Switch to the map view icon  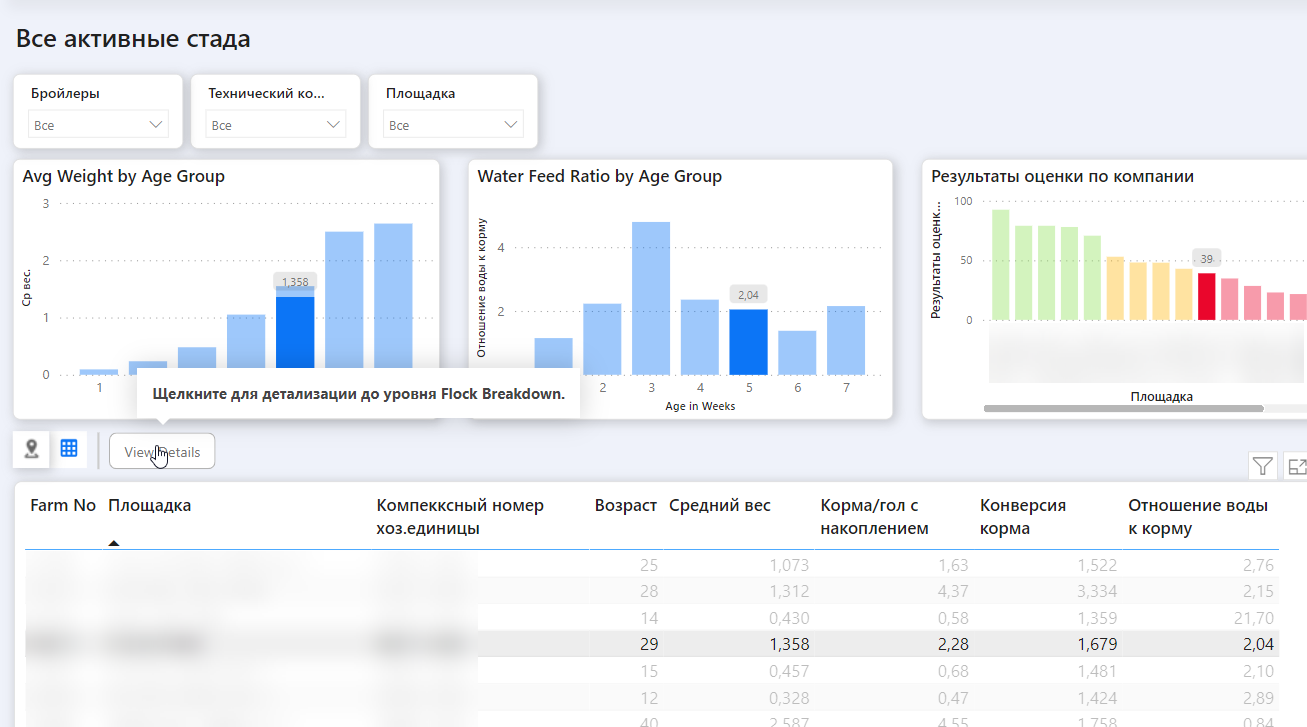tap(31, 449)
